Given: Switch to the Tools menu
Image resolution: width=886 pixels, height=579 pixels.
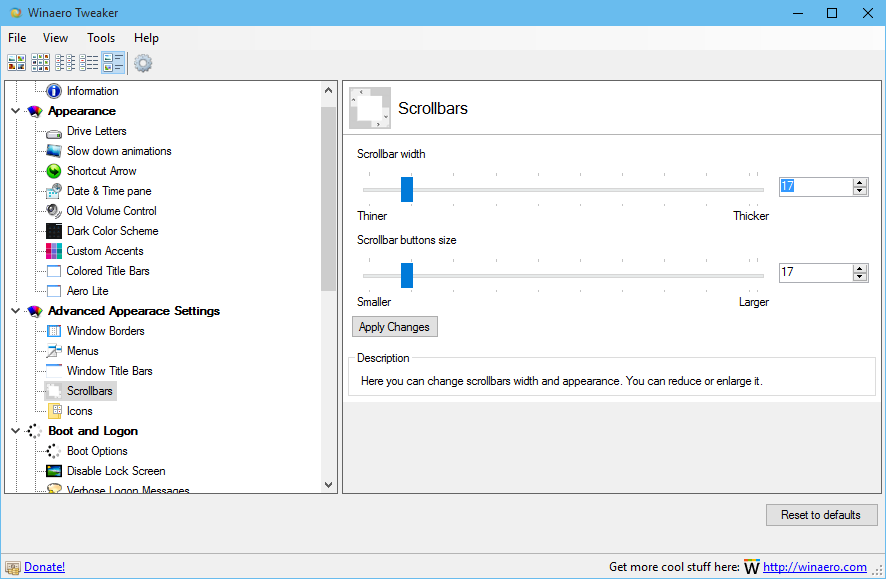Looking at the screenshot, I should point(100,38).
